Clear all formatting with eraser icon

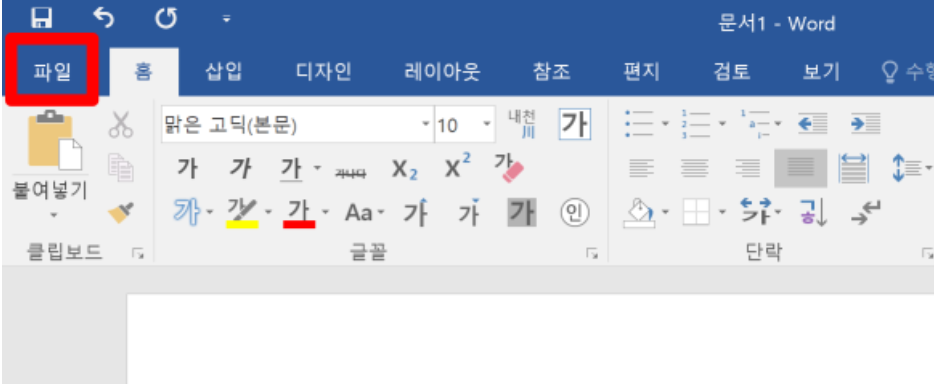[509, 168]
